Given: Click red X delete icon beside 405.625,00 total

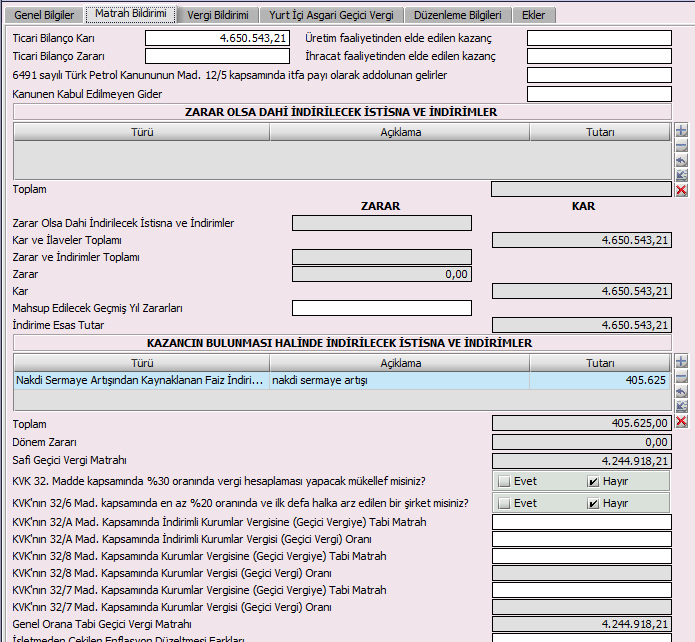Looking at the screenshot, I should point(681,421).
